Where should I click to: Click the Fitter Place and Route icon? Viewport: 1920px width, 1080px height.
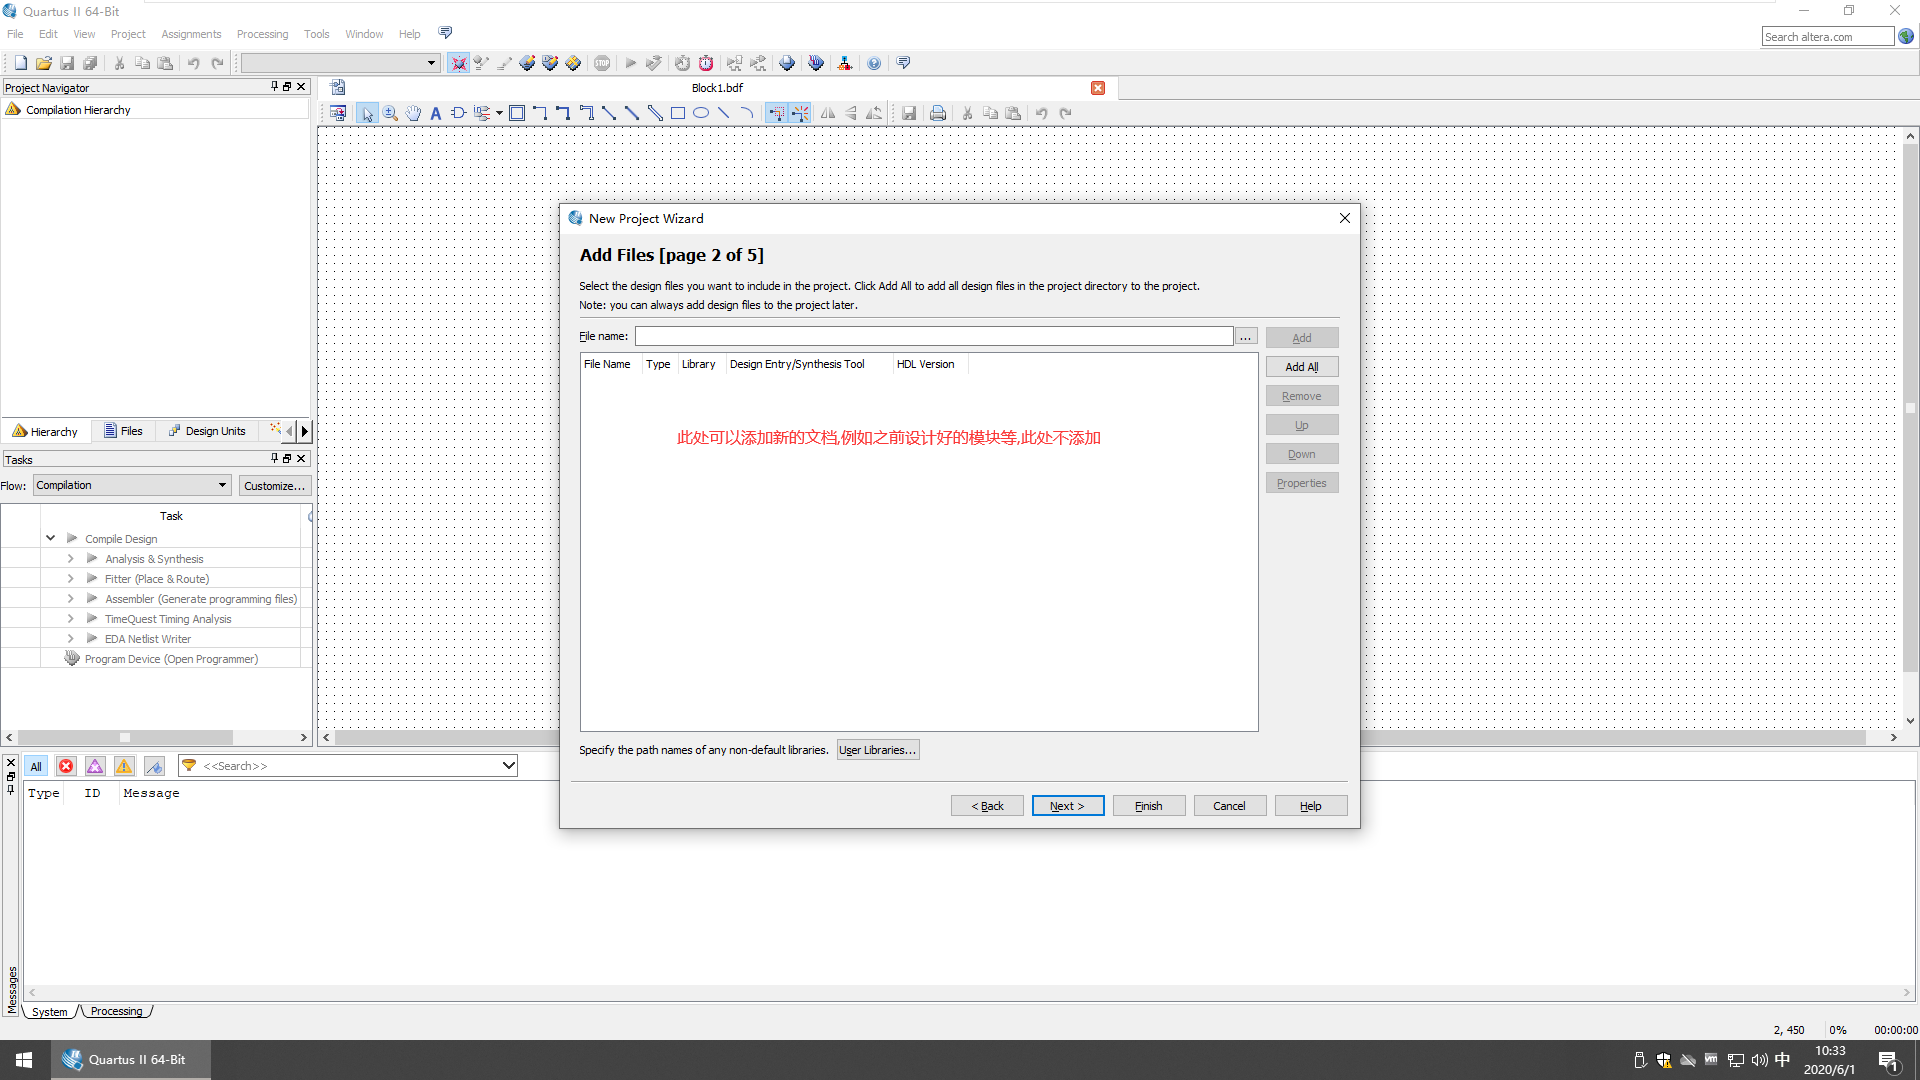(x=91, y=579)
